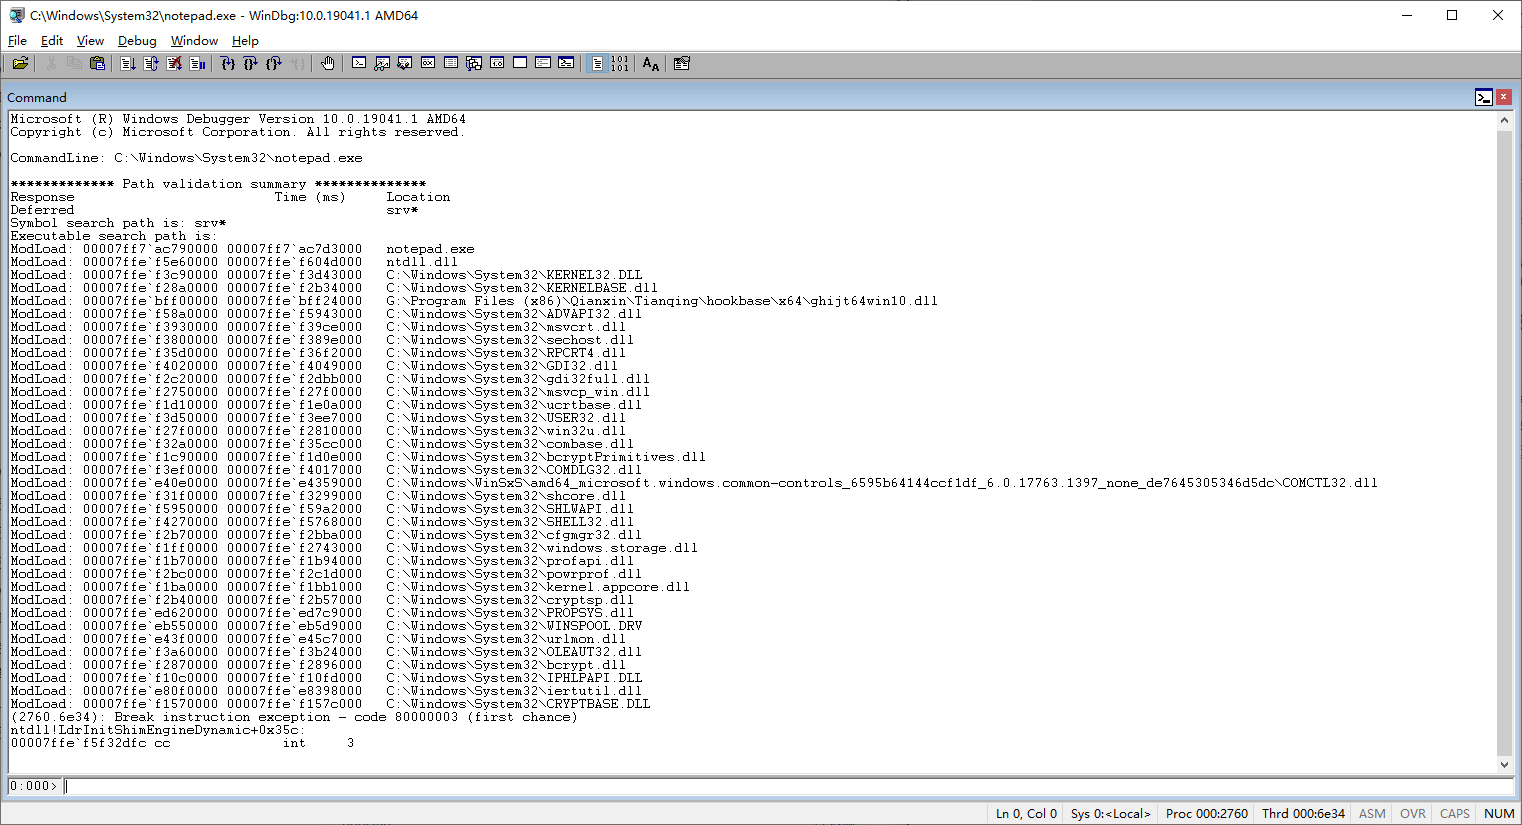Click the Font selection icon

(x=650, y=63)
